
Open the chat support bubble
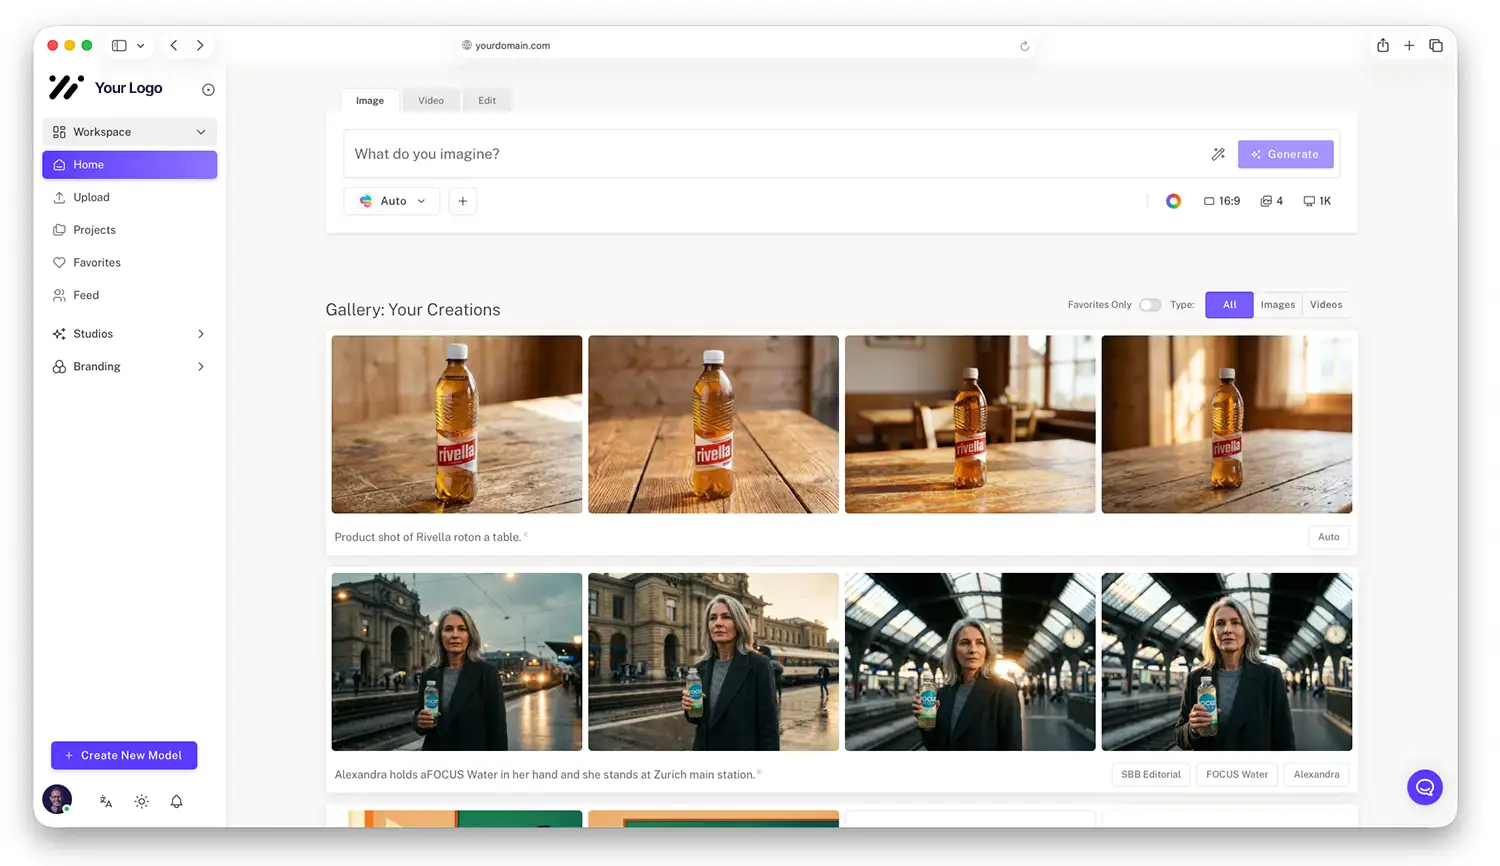click(1424, 788)
